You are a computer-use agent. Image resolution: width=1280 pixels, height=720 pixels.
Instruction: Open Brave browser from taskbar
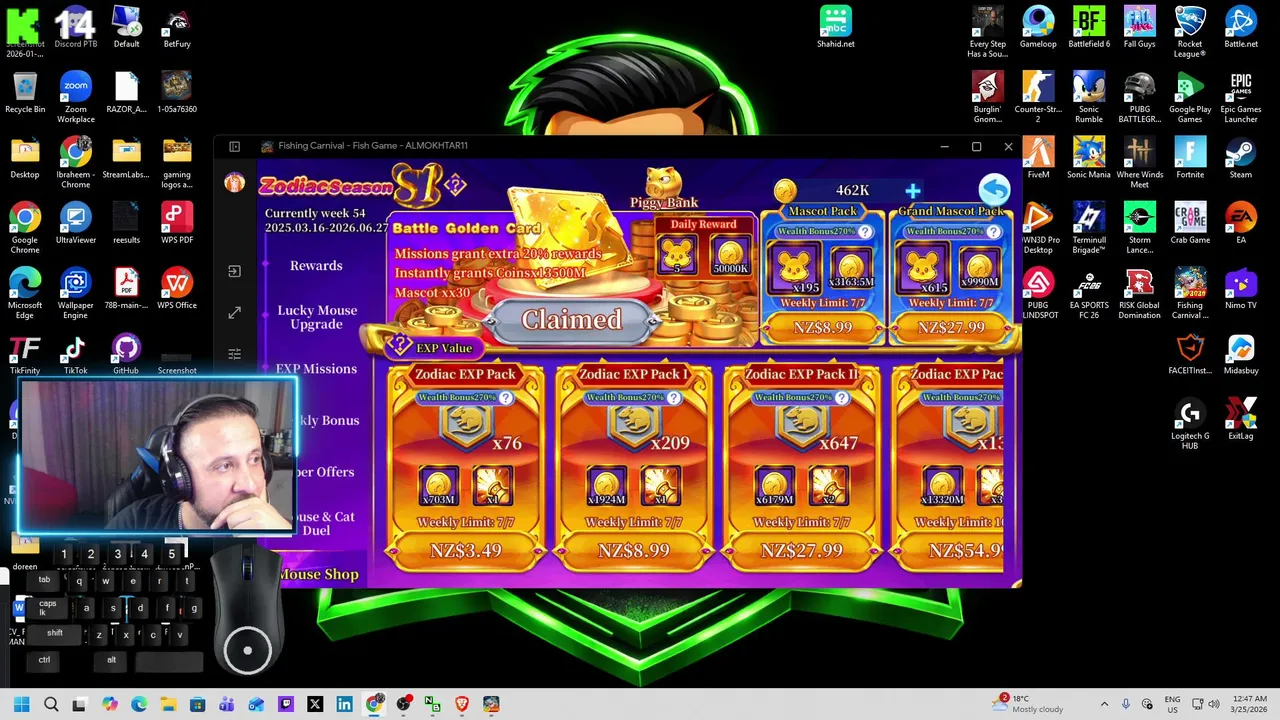[x=461, y=704]
